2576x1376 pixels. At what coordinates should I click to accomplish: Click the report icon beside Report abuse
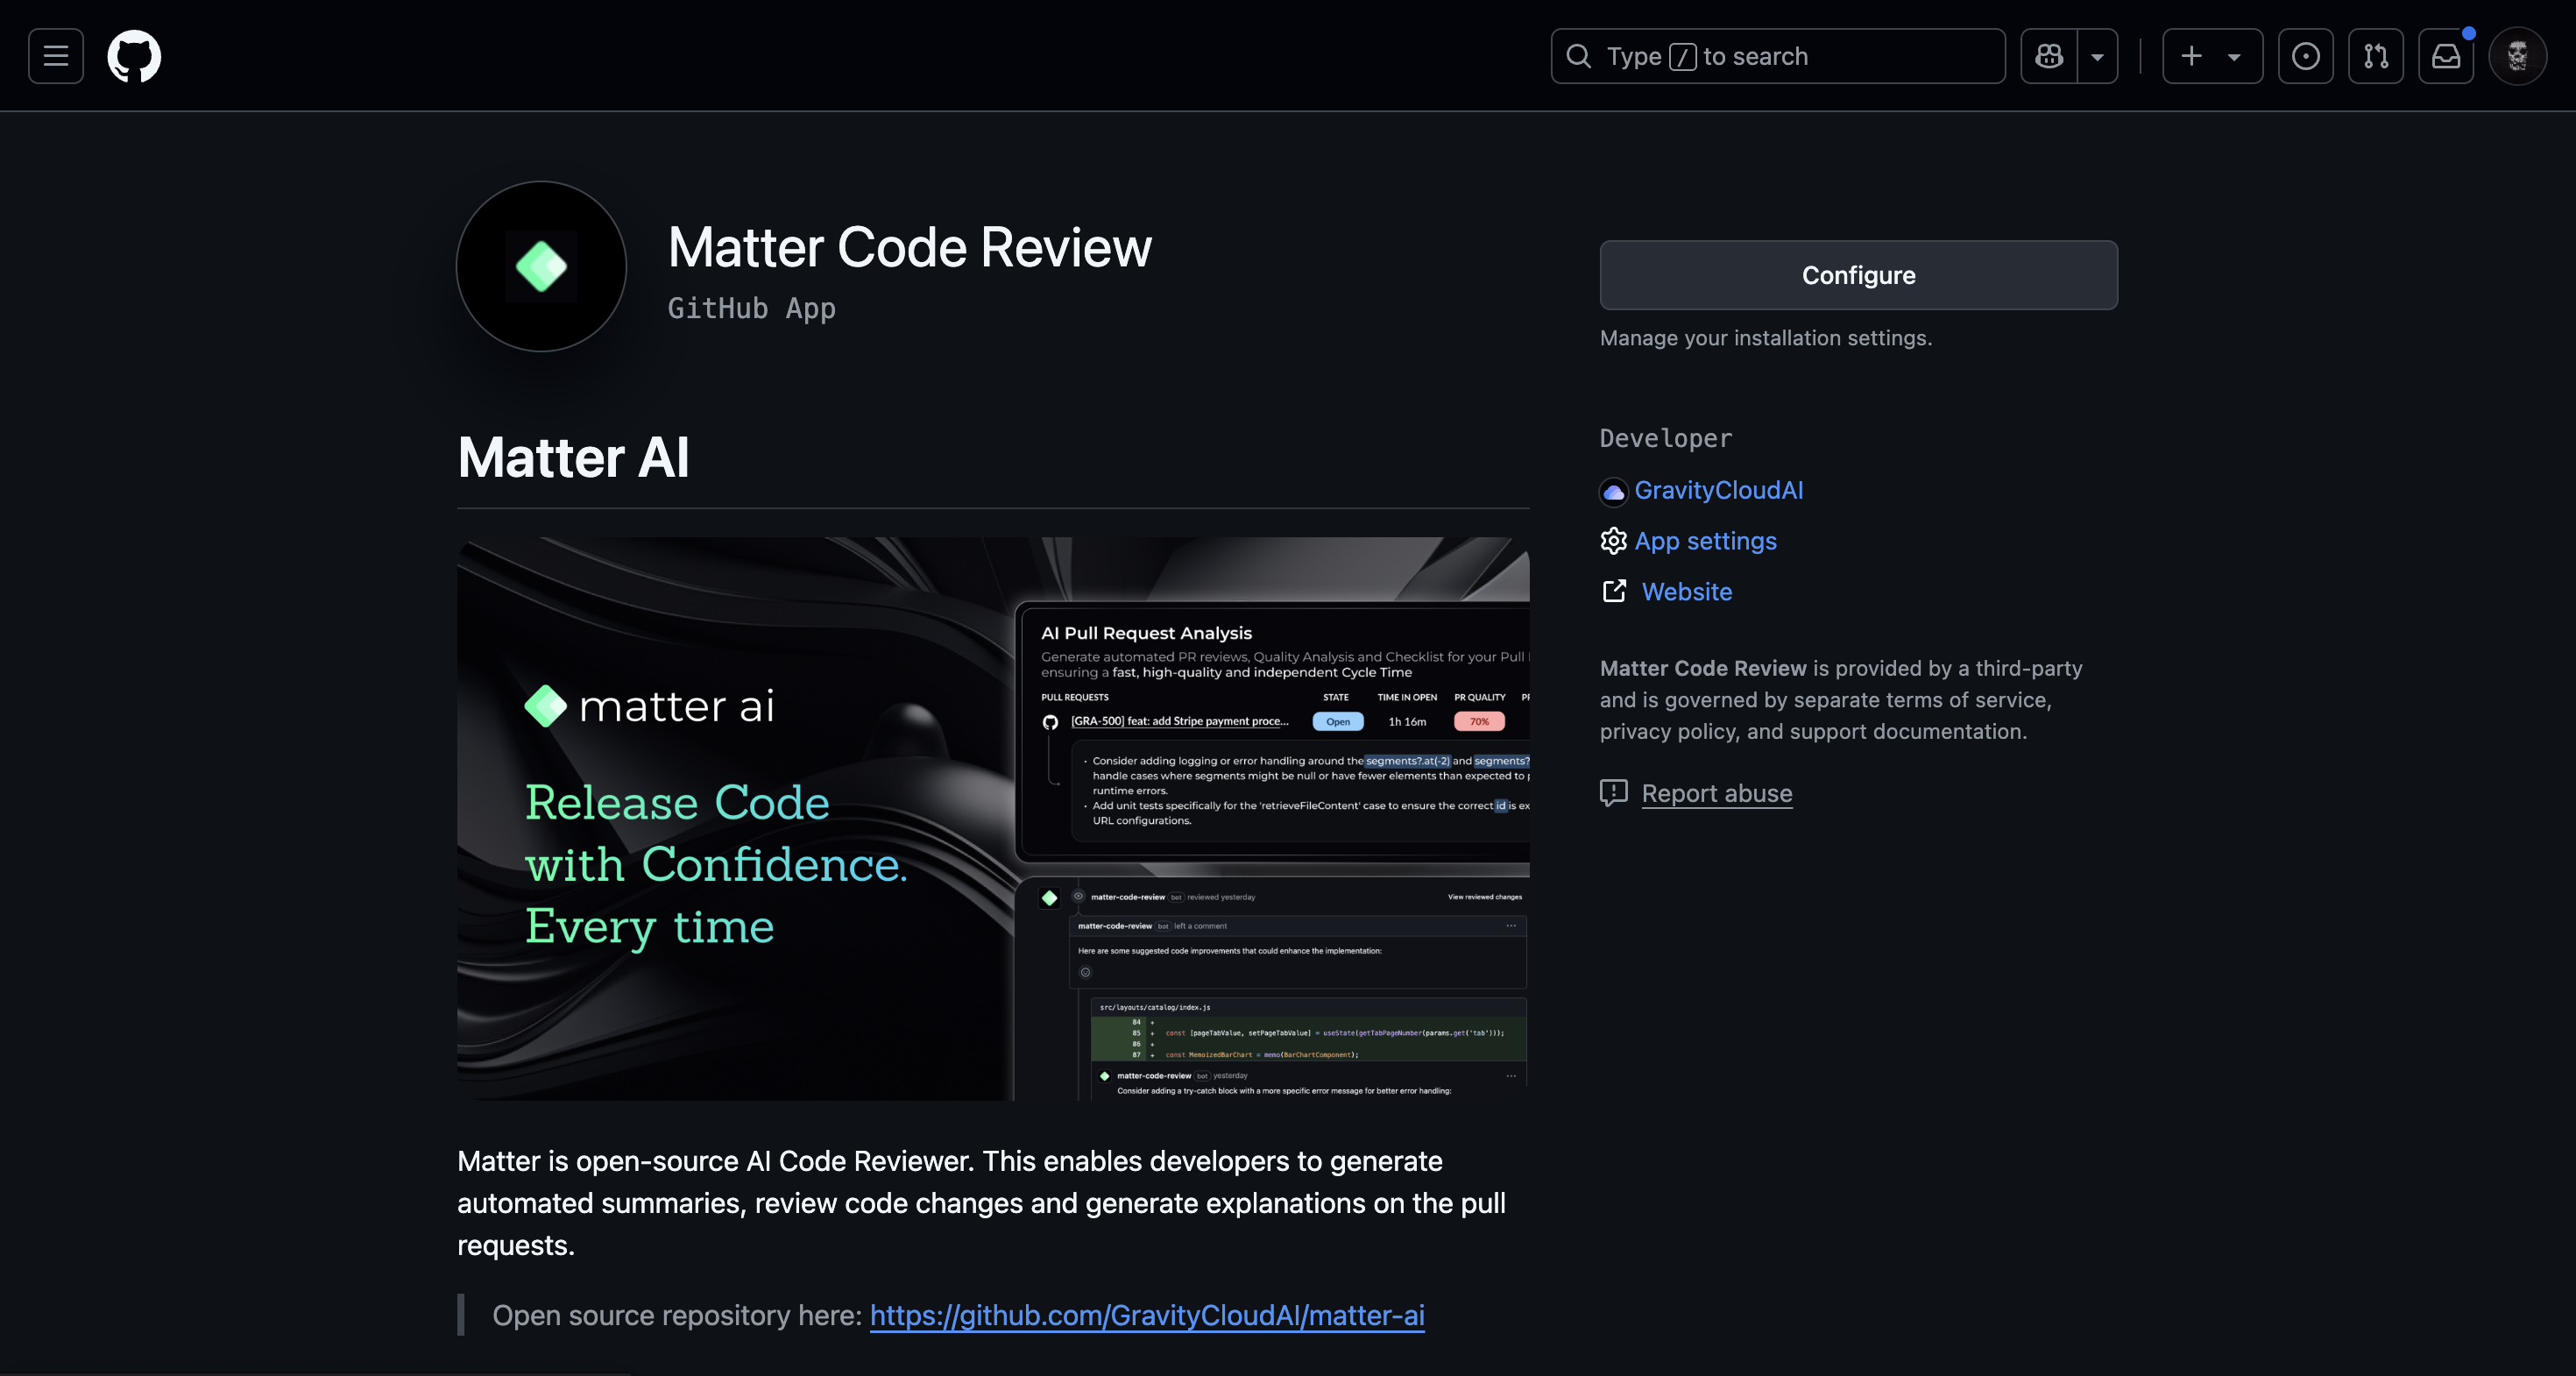[1613, 793]
